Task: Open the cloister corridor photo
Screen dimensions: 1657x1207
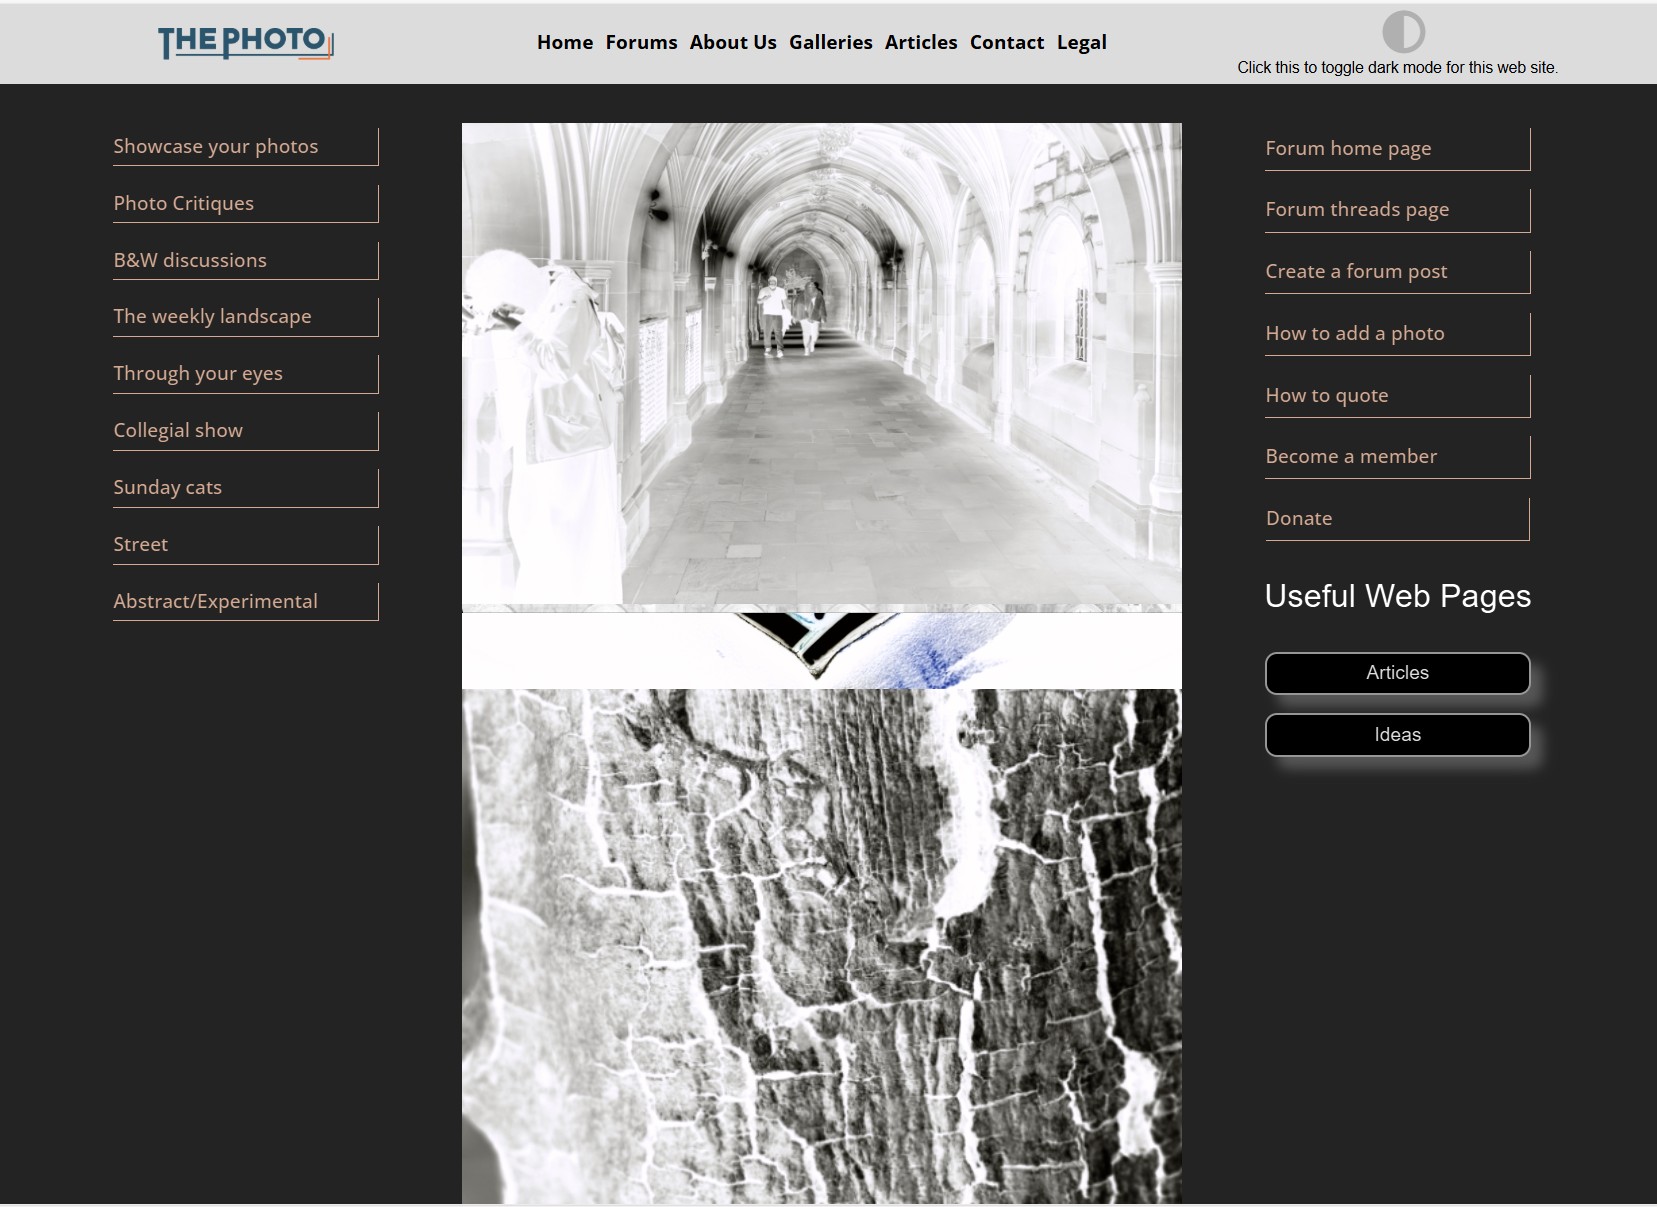Action: pos(821,364)
